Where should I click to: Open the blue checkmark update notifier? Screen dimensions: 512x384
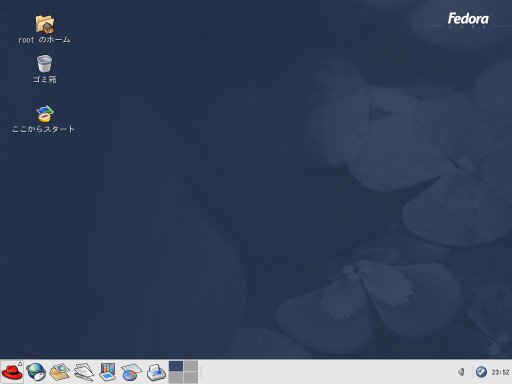[x=481, y=372]
